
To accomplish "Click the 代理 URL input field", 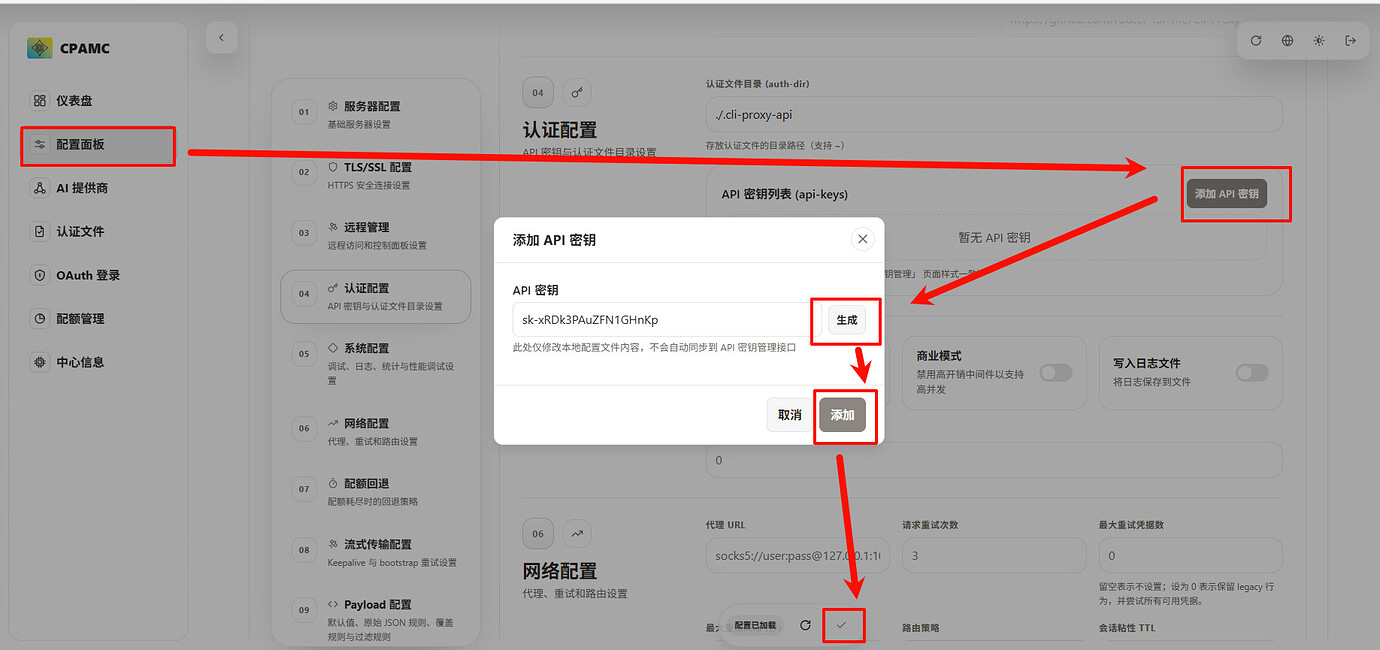I will tap(797, 555).
